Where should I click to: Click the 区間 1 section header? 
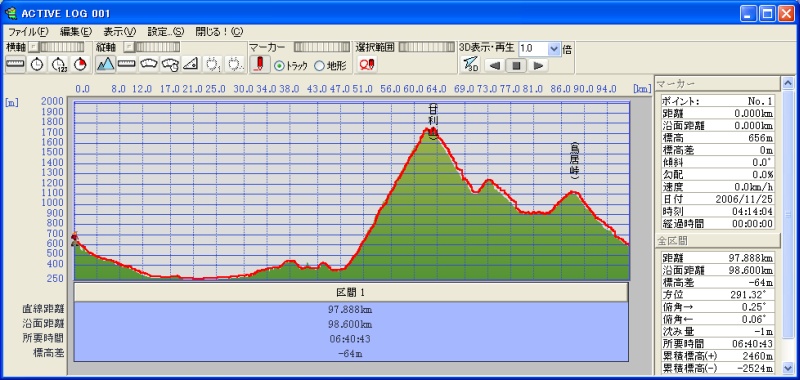click(x=351, y=292)
